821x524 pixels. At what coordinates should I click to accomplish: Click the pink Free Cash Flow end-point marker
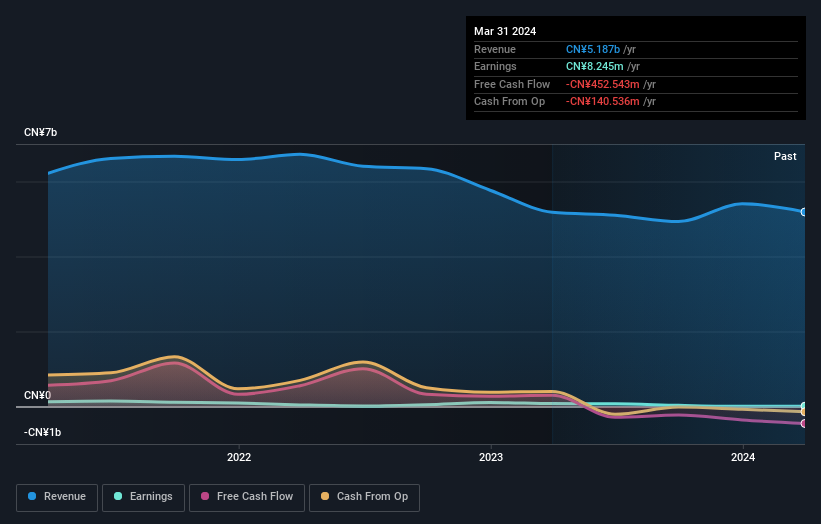click(x=804, y=423)
